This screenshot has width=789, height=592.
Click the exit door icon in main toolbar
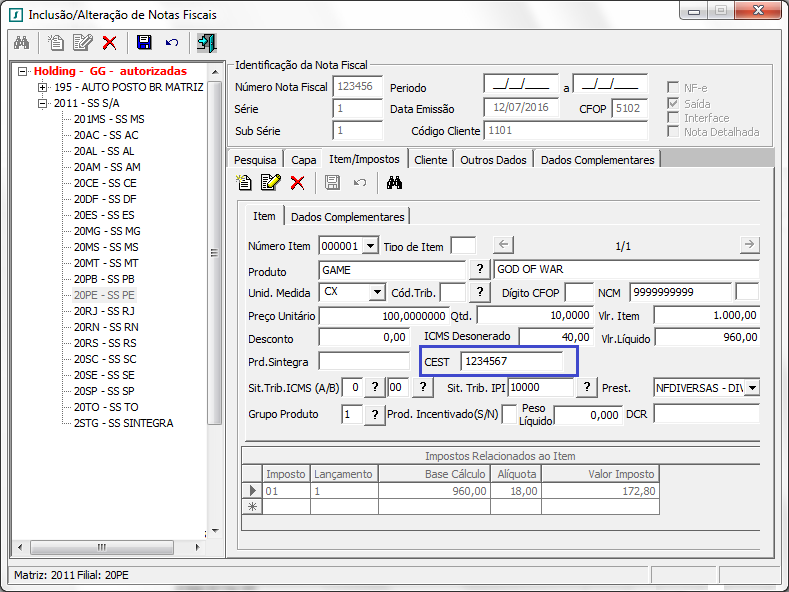tap(206, 43)
